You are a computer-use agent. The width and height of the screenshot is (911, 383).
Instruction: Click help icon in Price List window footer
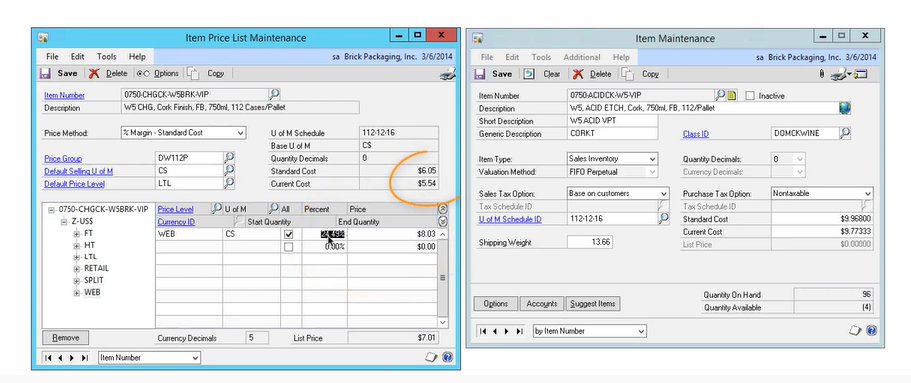[447, 357]
